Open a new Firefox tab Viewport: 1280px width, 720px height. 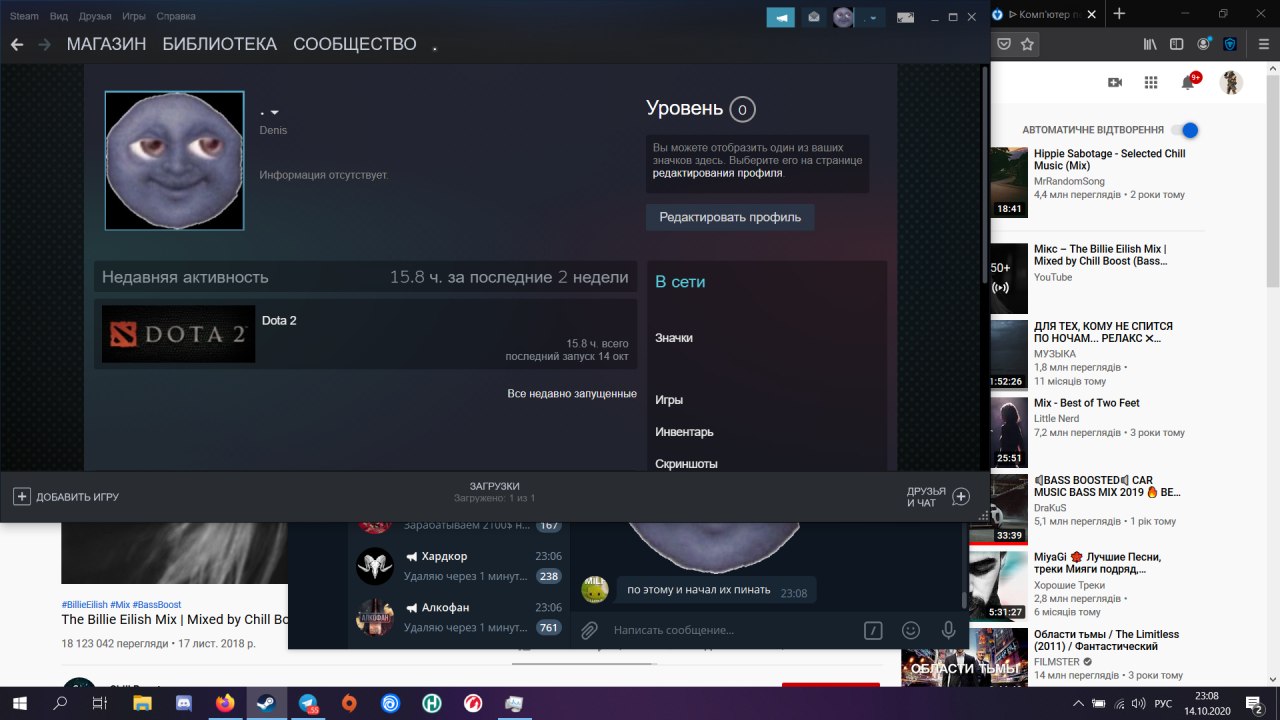1119,14
